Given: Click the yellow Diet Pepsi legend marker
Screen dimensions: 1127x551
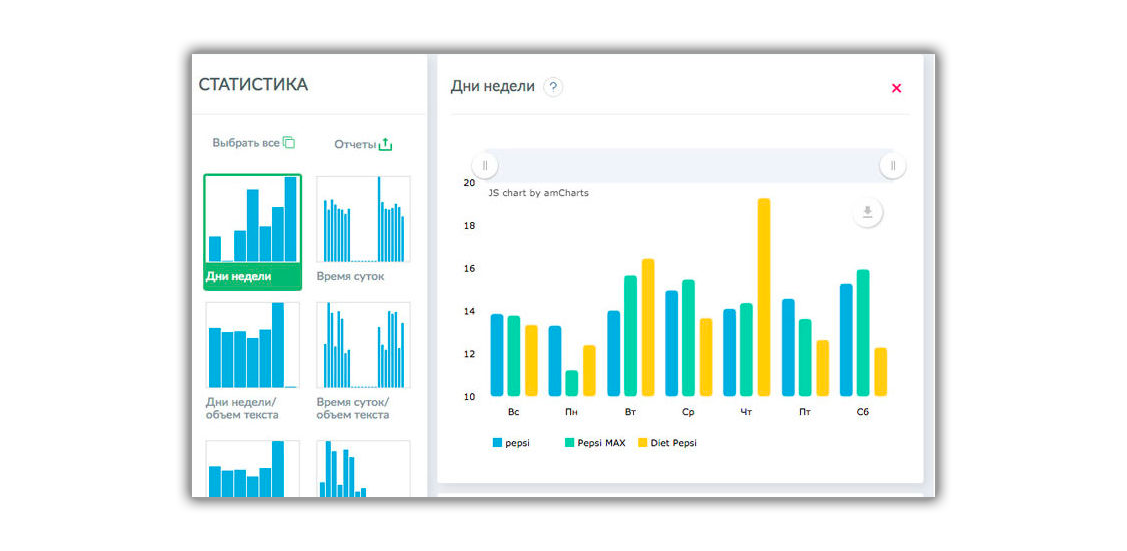Looking at the screenshot, I should [643, 443].
